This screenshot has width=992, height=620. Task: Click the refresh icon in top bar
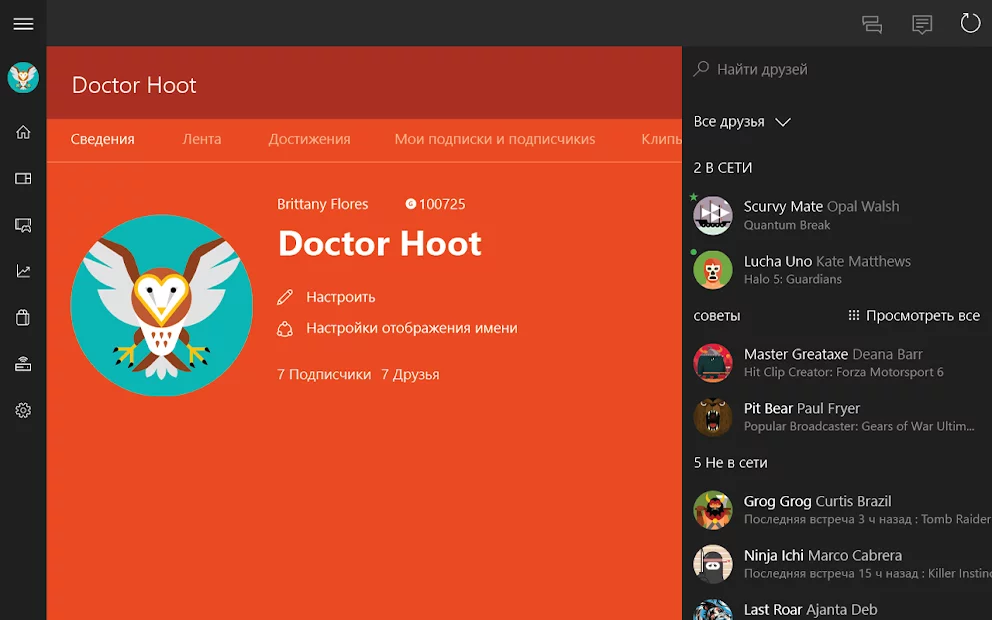click(970, 23)
